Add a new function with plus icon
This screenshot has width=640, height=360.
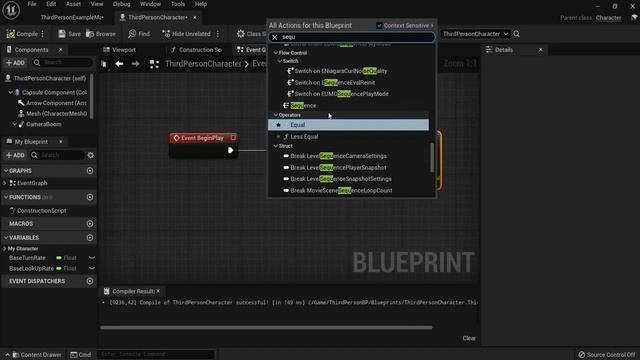(x=90, y=197)
